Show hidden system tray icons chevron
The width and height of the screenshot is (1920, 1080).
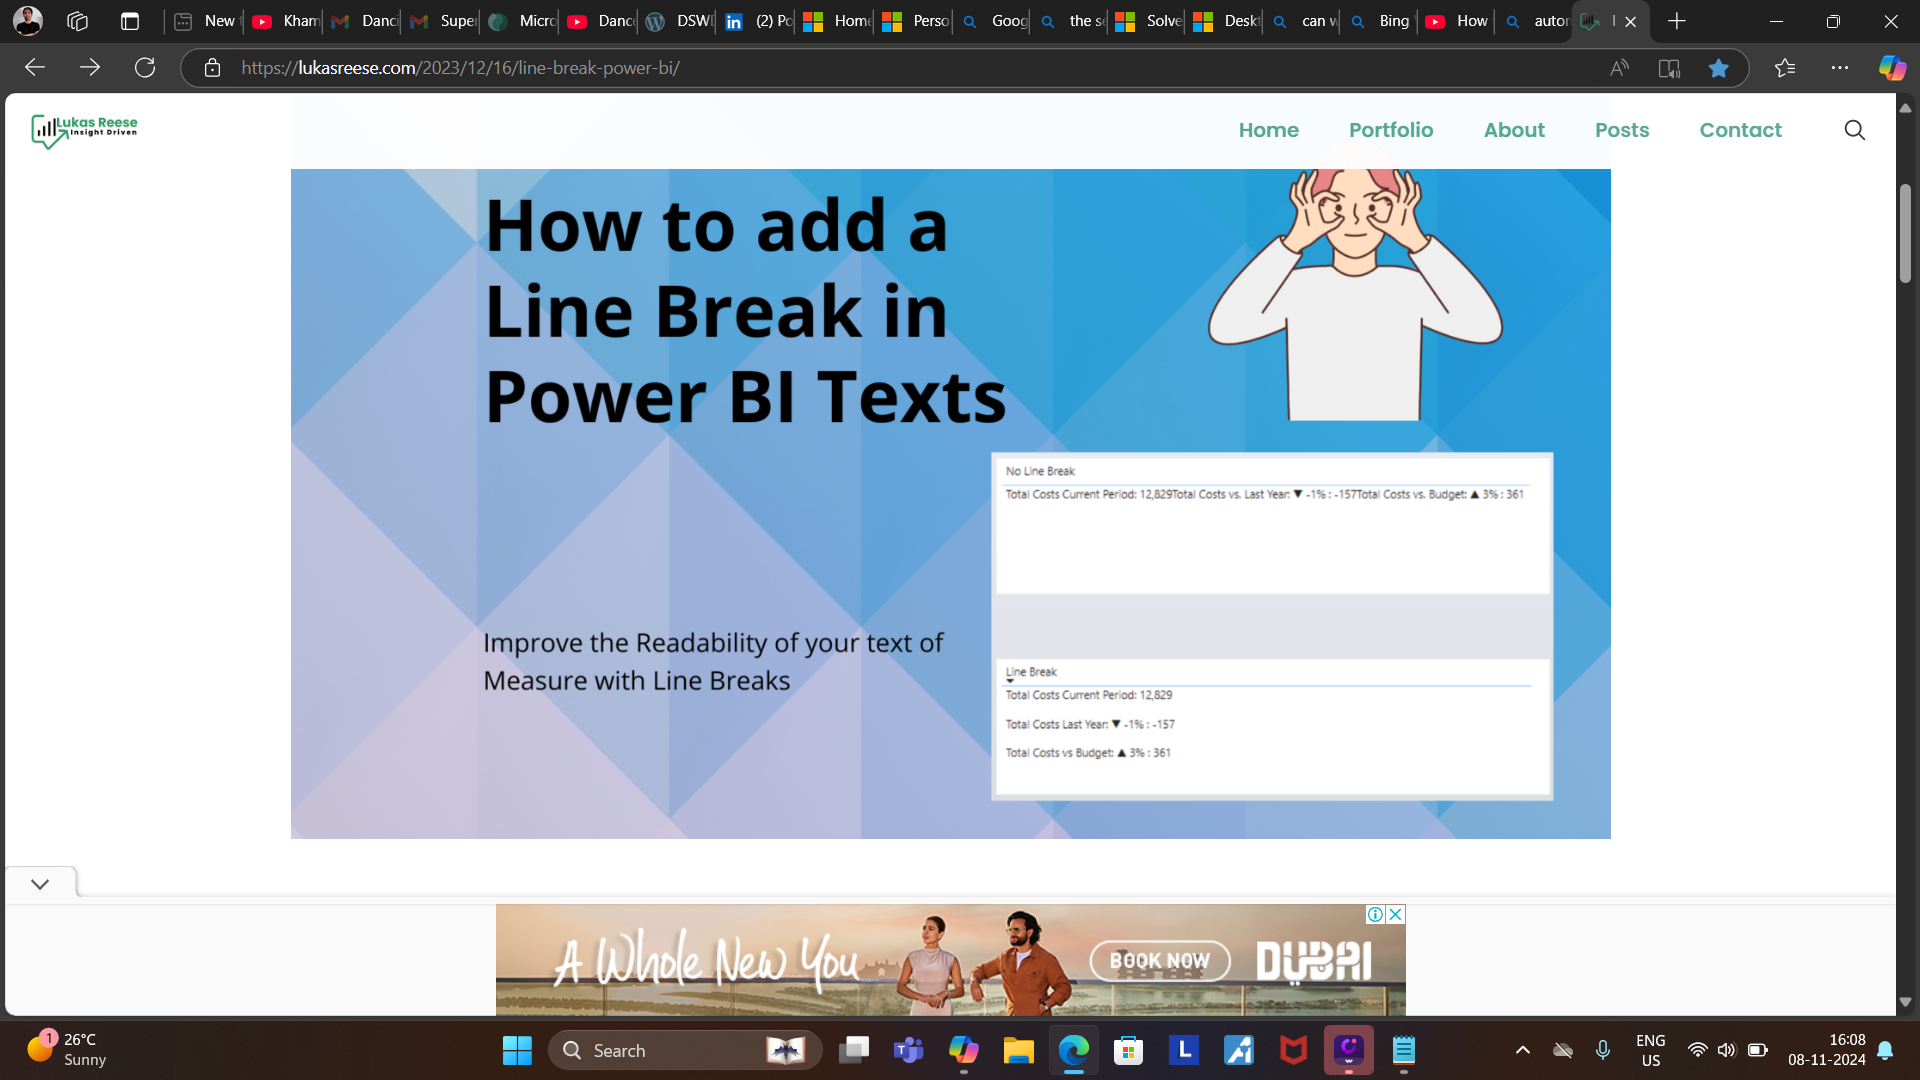(x=1522, y=1050)
